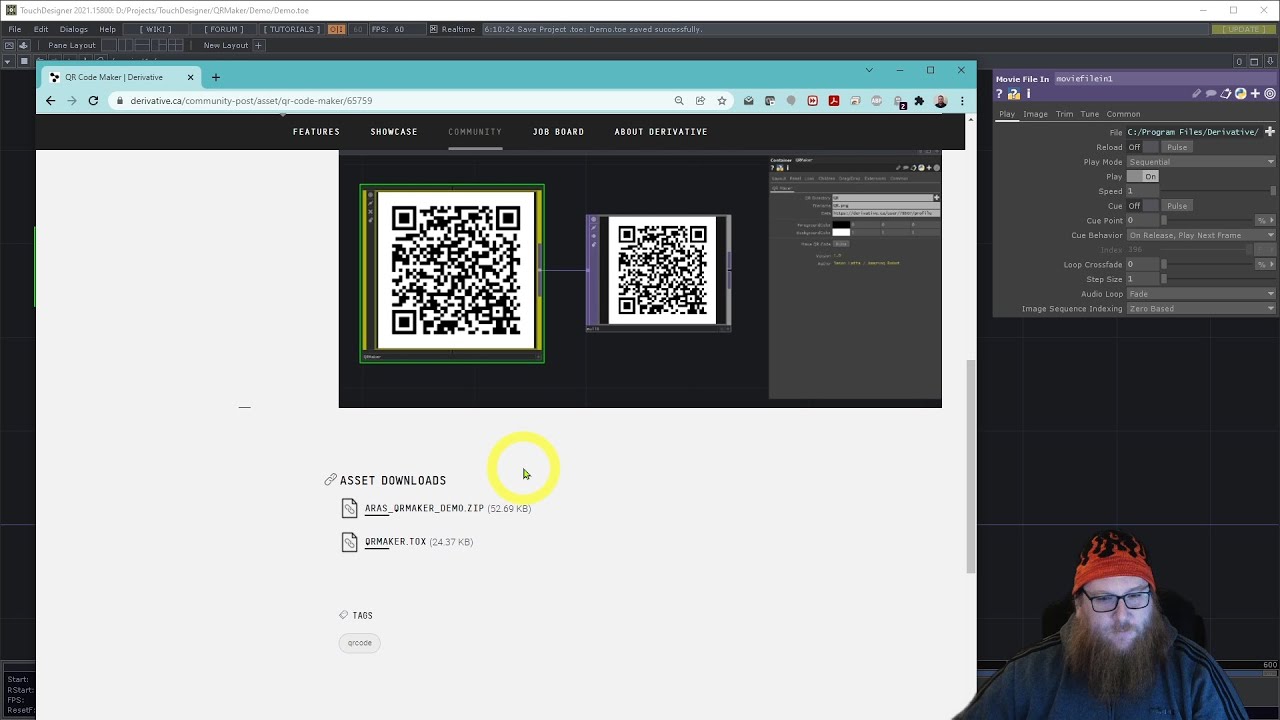Viewport: 1280px width, 720px height.
Task: Switch to the Trim parameter tab
Action: tap(1064, 114)
